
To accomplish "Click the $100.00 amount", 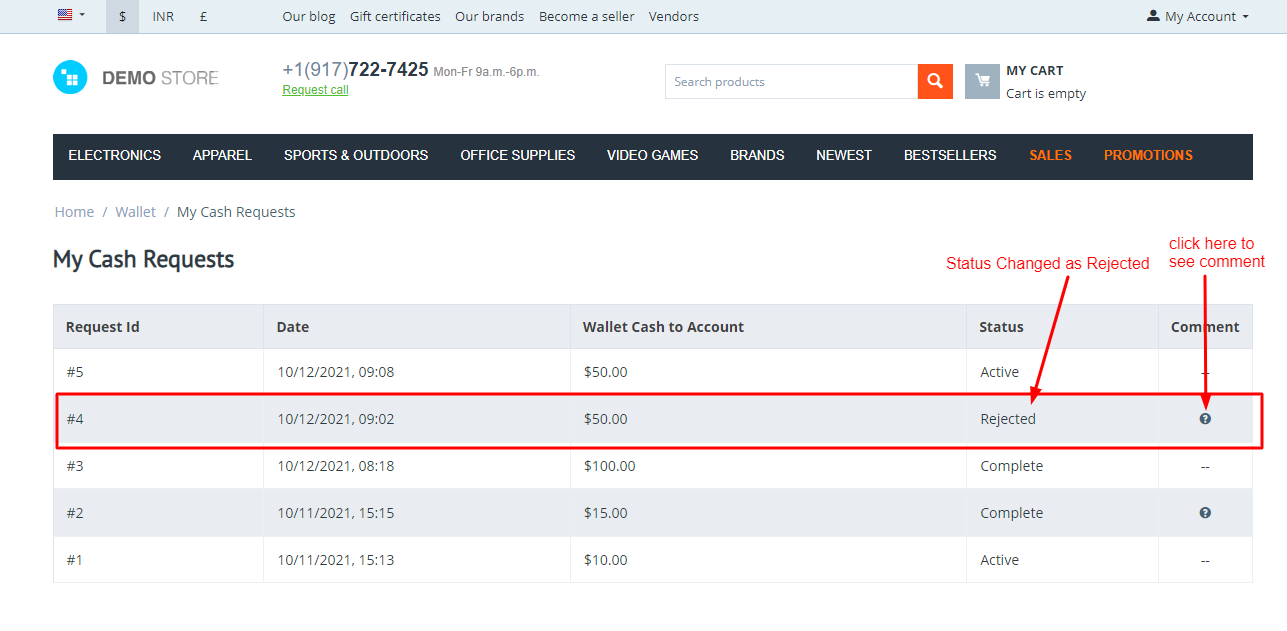I will (609, 466).
